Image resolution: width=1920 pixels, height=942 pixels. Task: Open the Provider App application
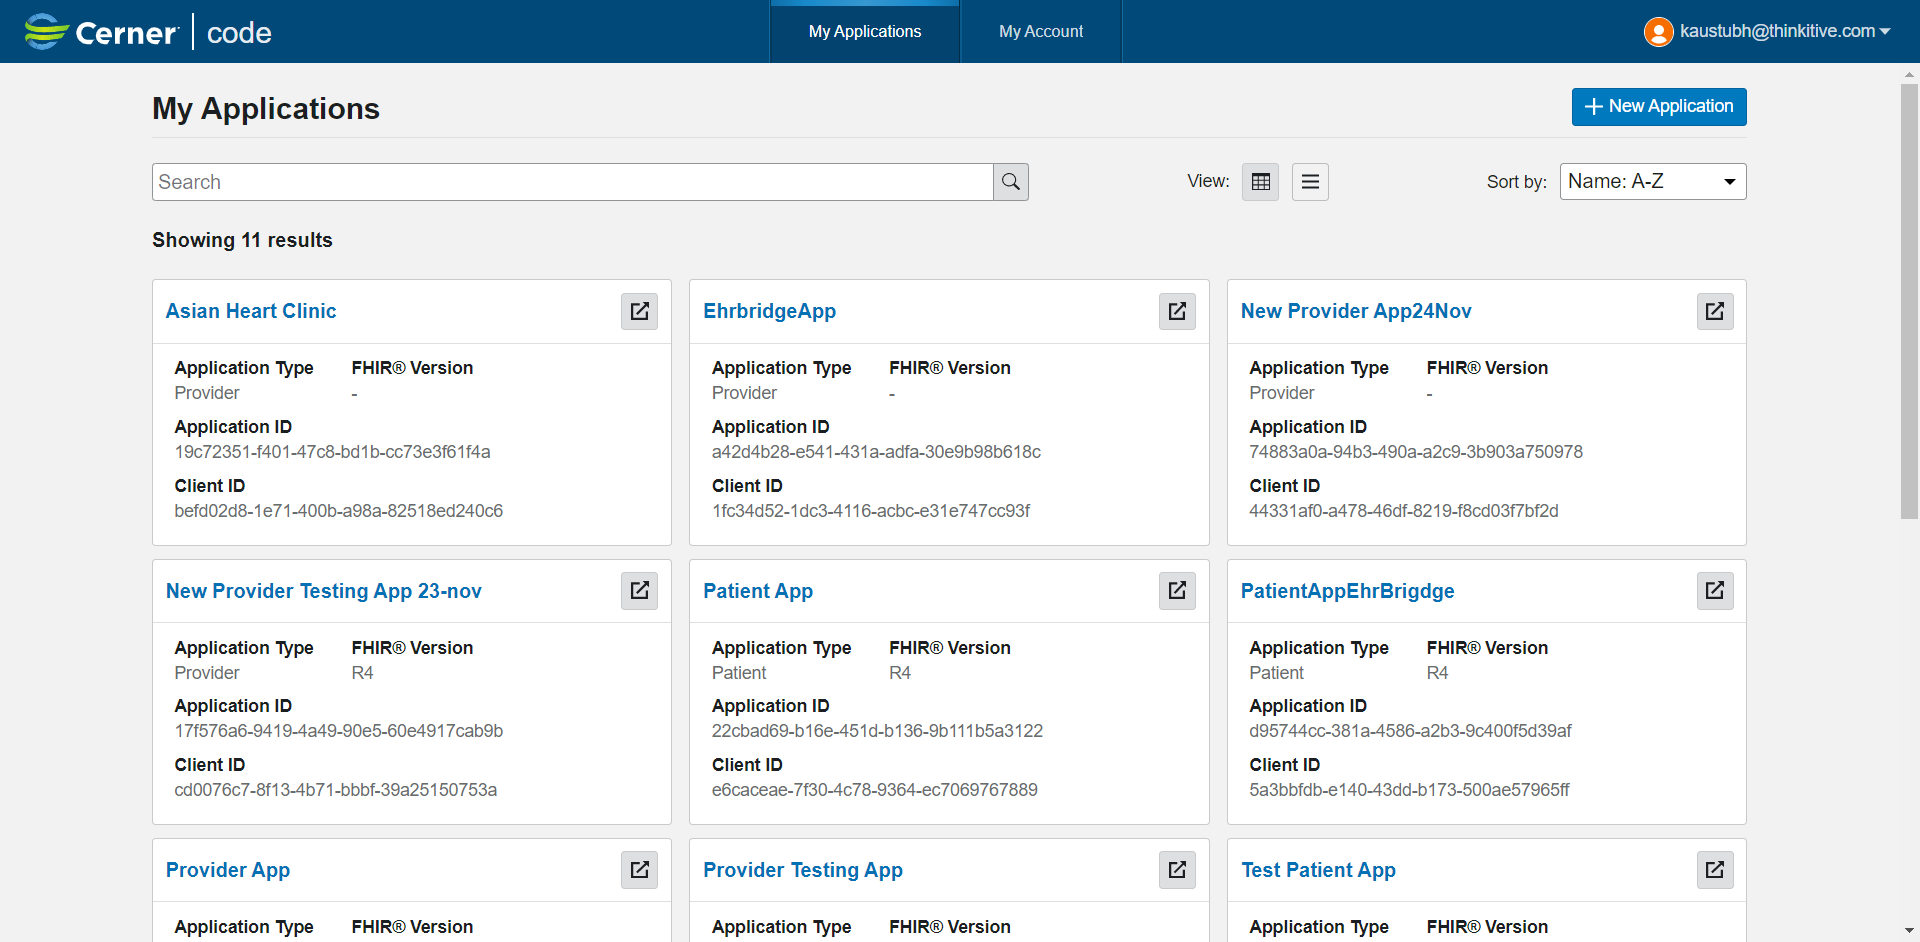pos(228,870)
